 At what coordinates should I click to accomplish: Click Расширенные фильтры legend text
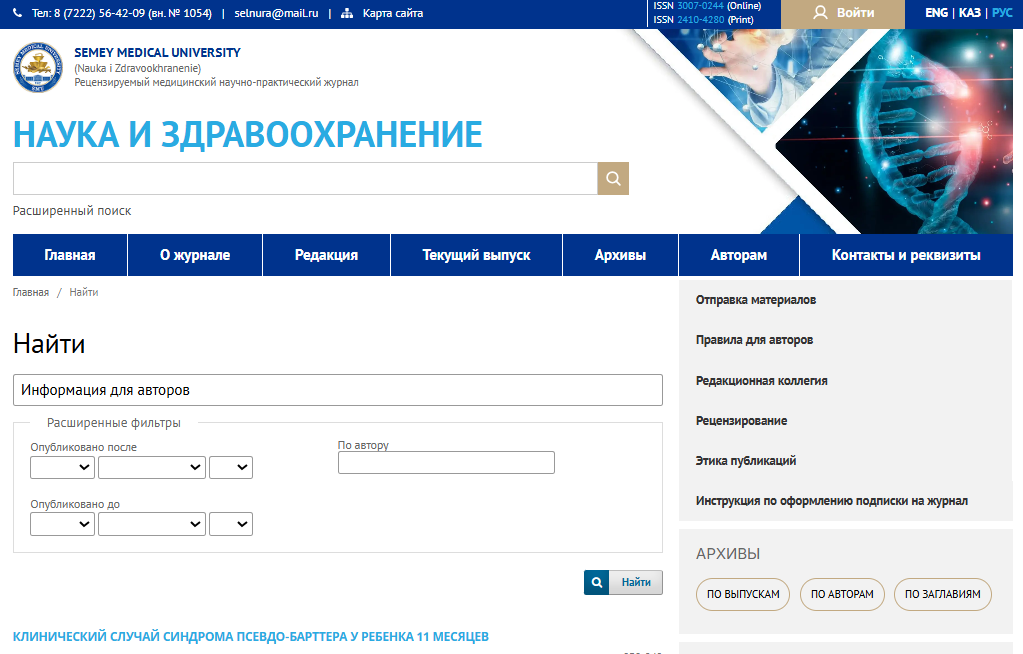114,423
